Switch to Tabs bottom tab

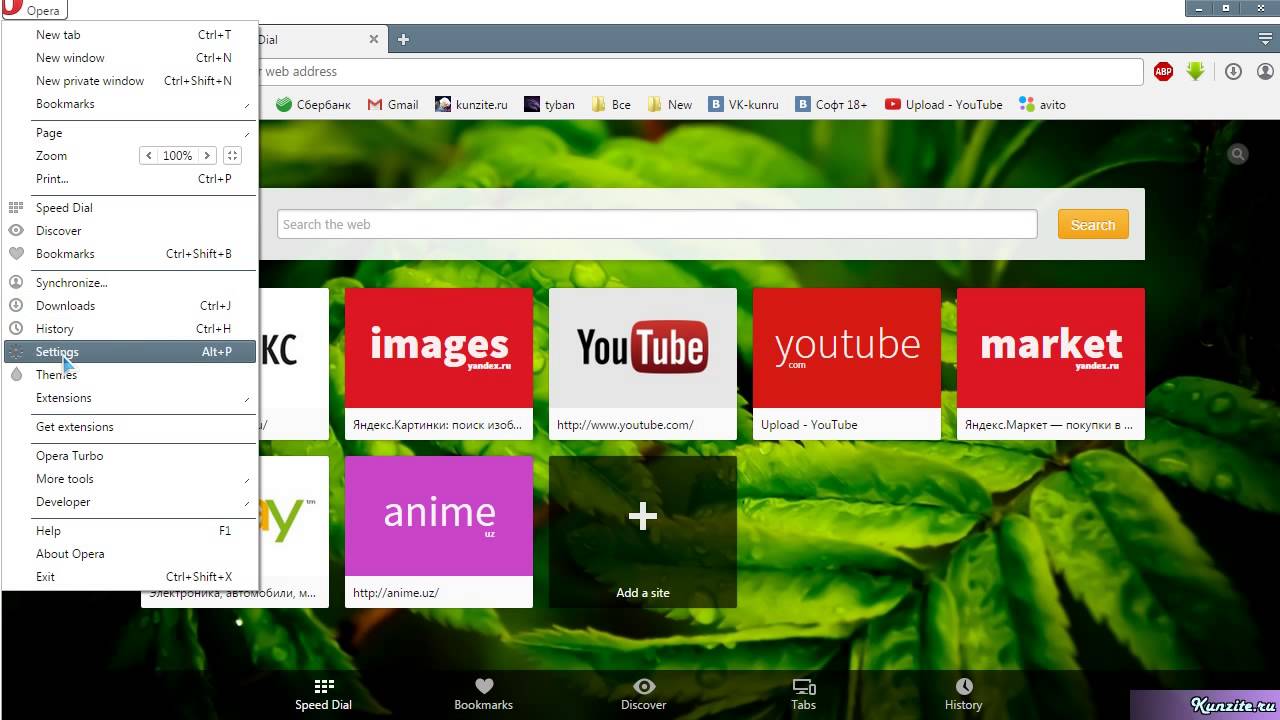coord(804,695)
